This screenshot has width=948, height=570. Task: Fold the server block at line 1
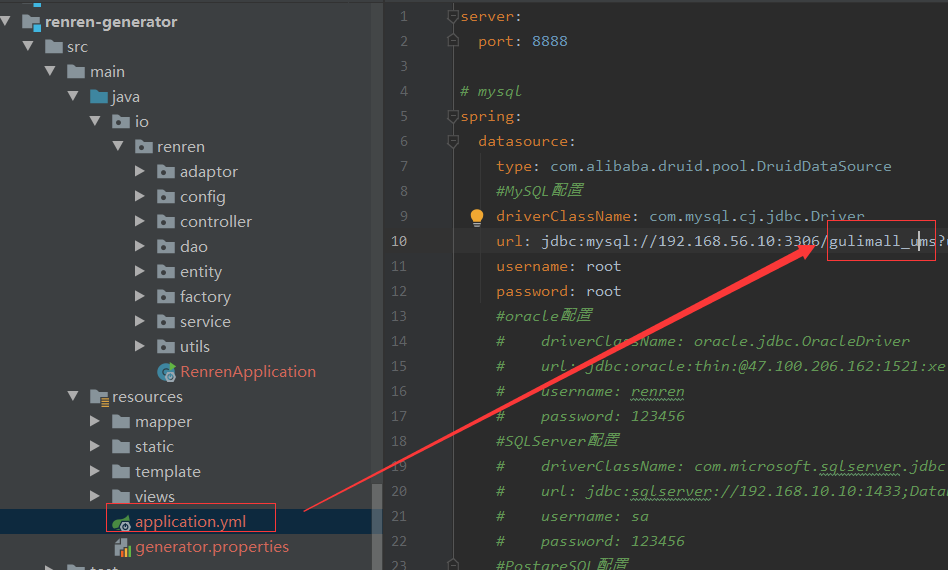pyautogui.click(x=453, y=16)
